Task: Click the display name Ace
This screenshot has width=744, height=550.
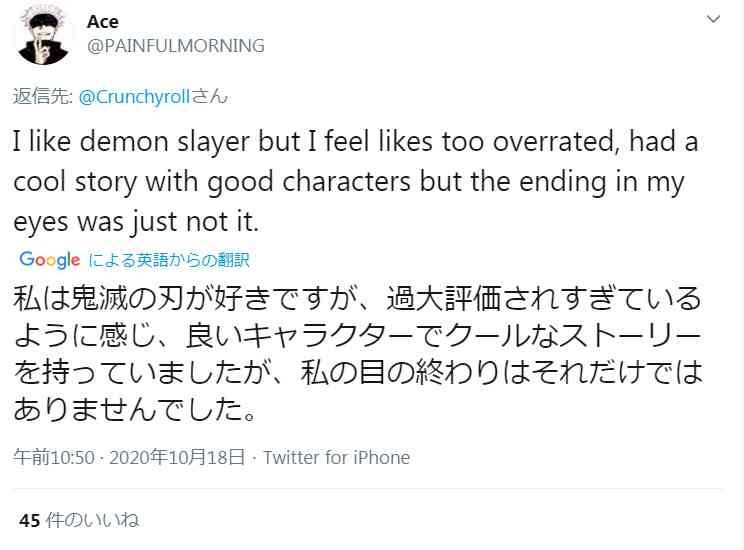Action: (103, 22)
